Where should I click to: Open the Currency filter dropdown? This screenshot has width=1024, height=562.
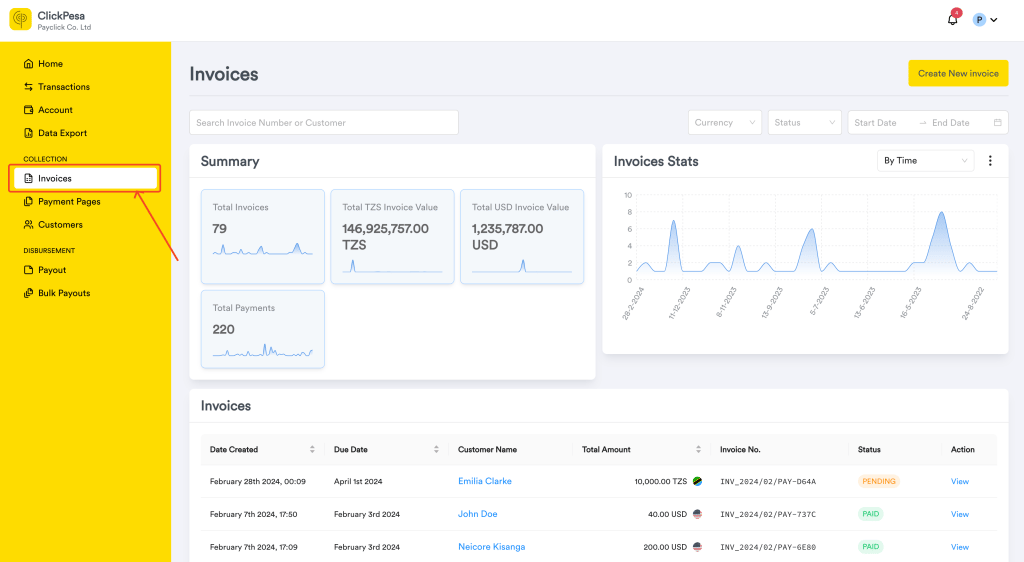click(x=725, y=123)
